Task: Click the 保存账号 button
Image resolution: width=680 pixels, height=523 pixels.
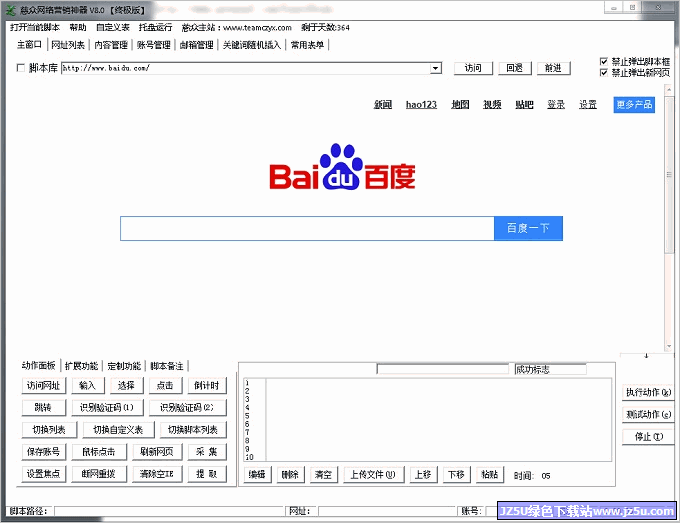Action: click(x=43, y=452)
